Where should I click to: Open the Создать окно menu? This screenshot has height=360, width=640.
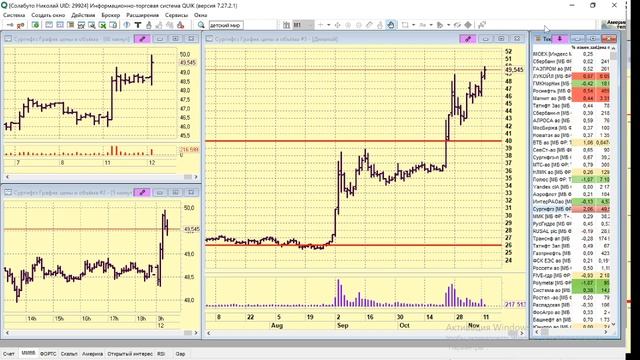(x=48, y=15)
